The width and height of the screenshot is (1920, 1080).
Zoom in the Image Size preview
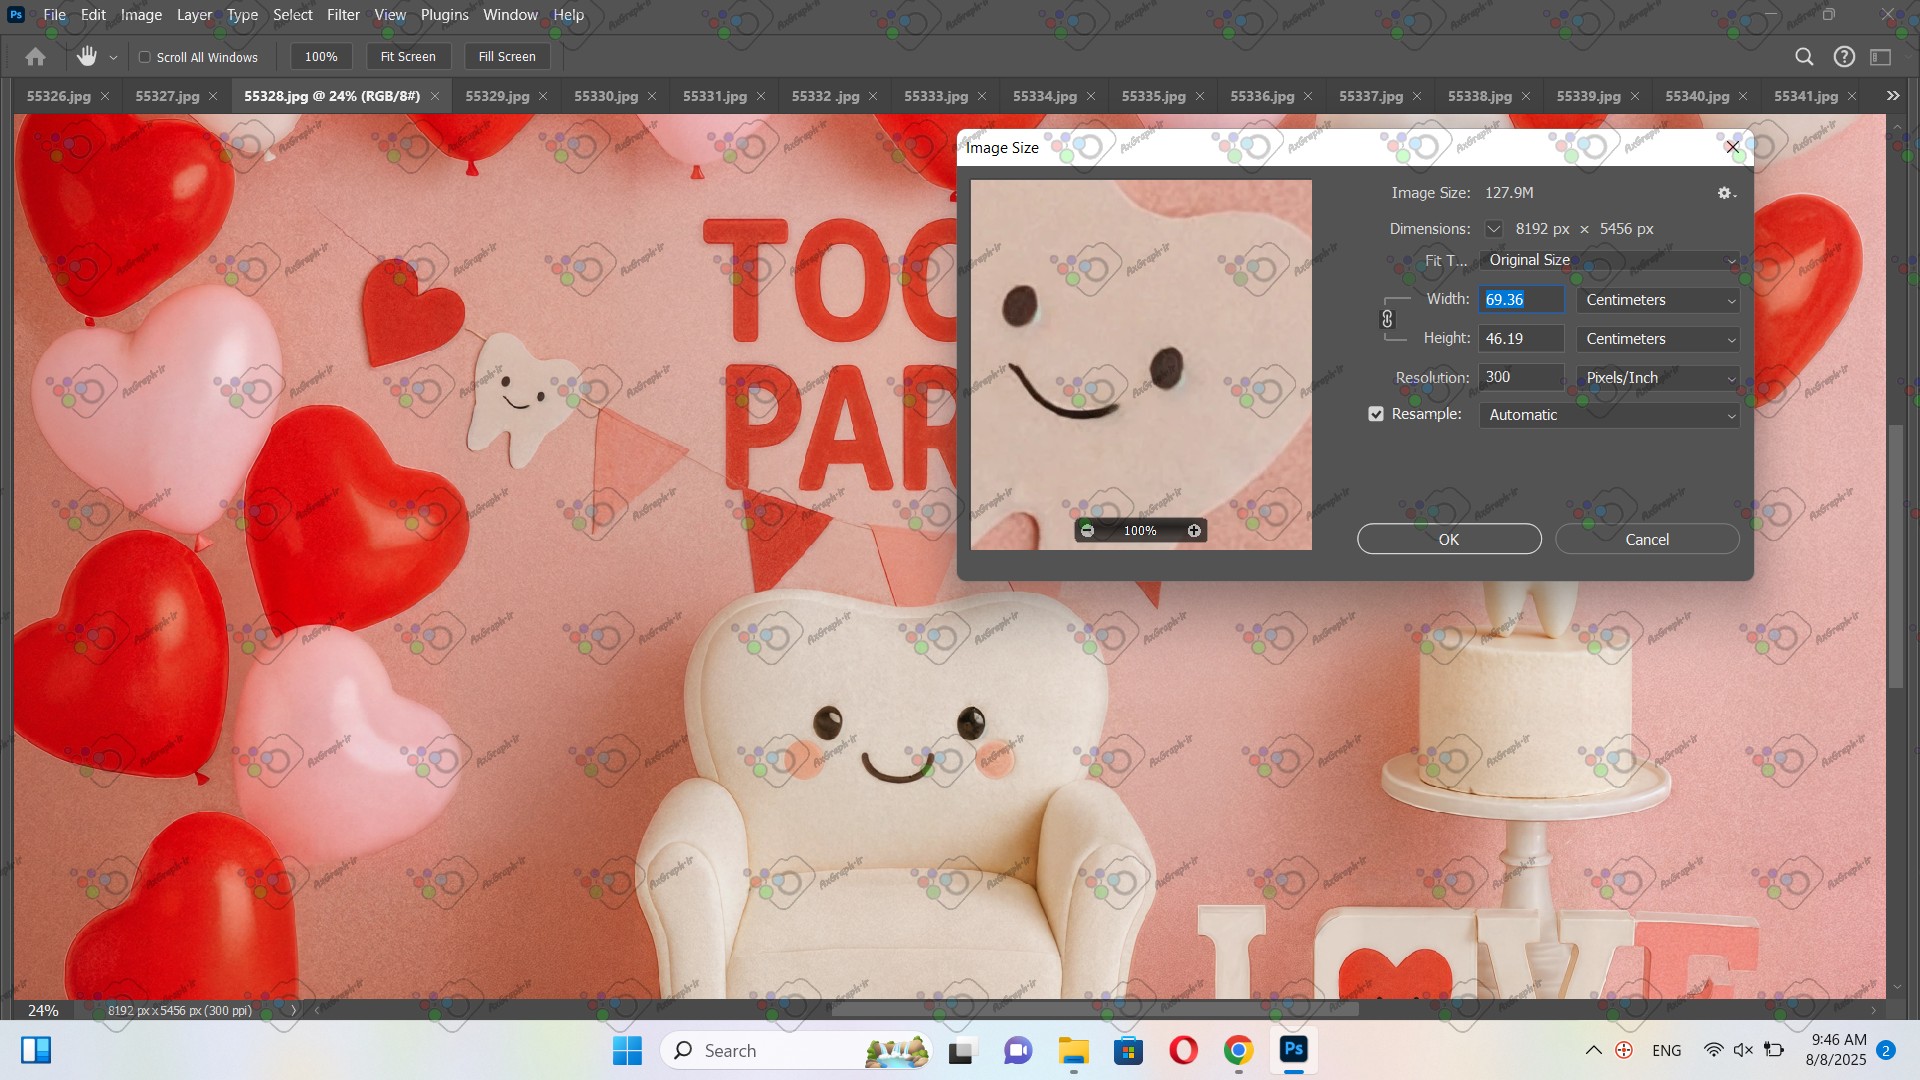(1194, 531)
